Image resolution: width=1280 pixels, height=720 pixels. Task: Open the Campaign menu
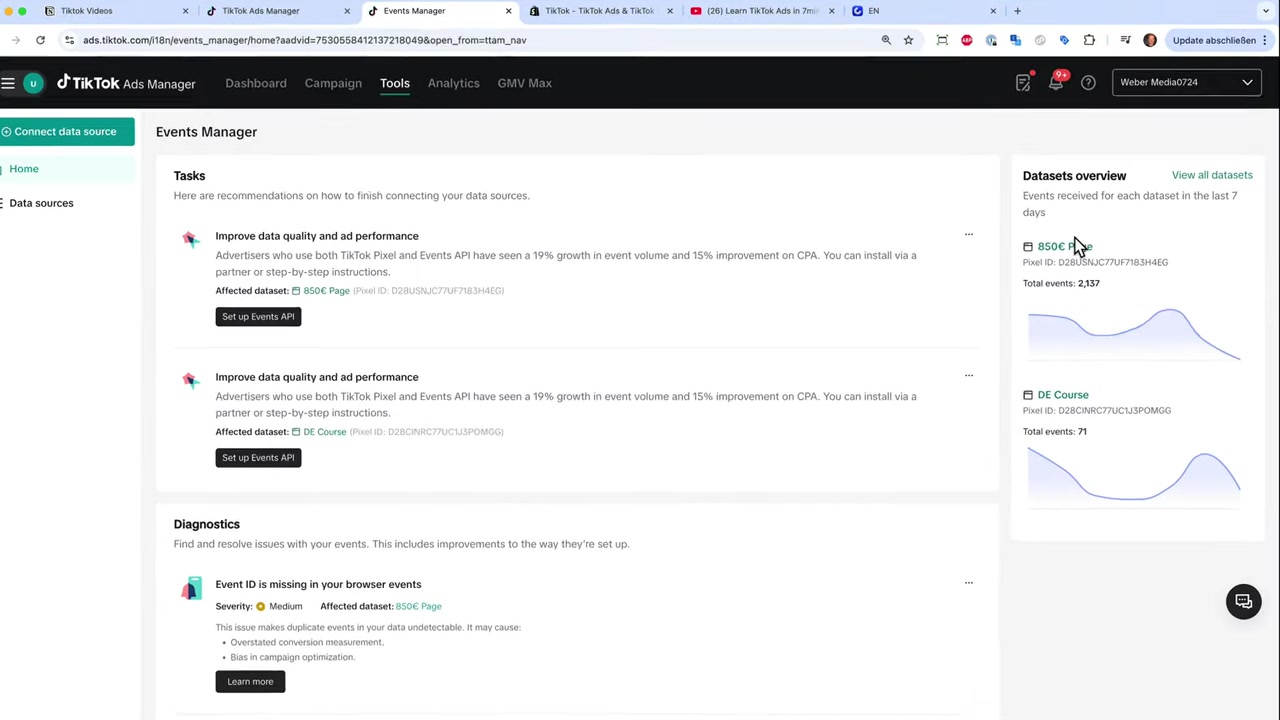tap(333, 83)
